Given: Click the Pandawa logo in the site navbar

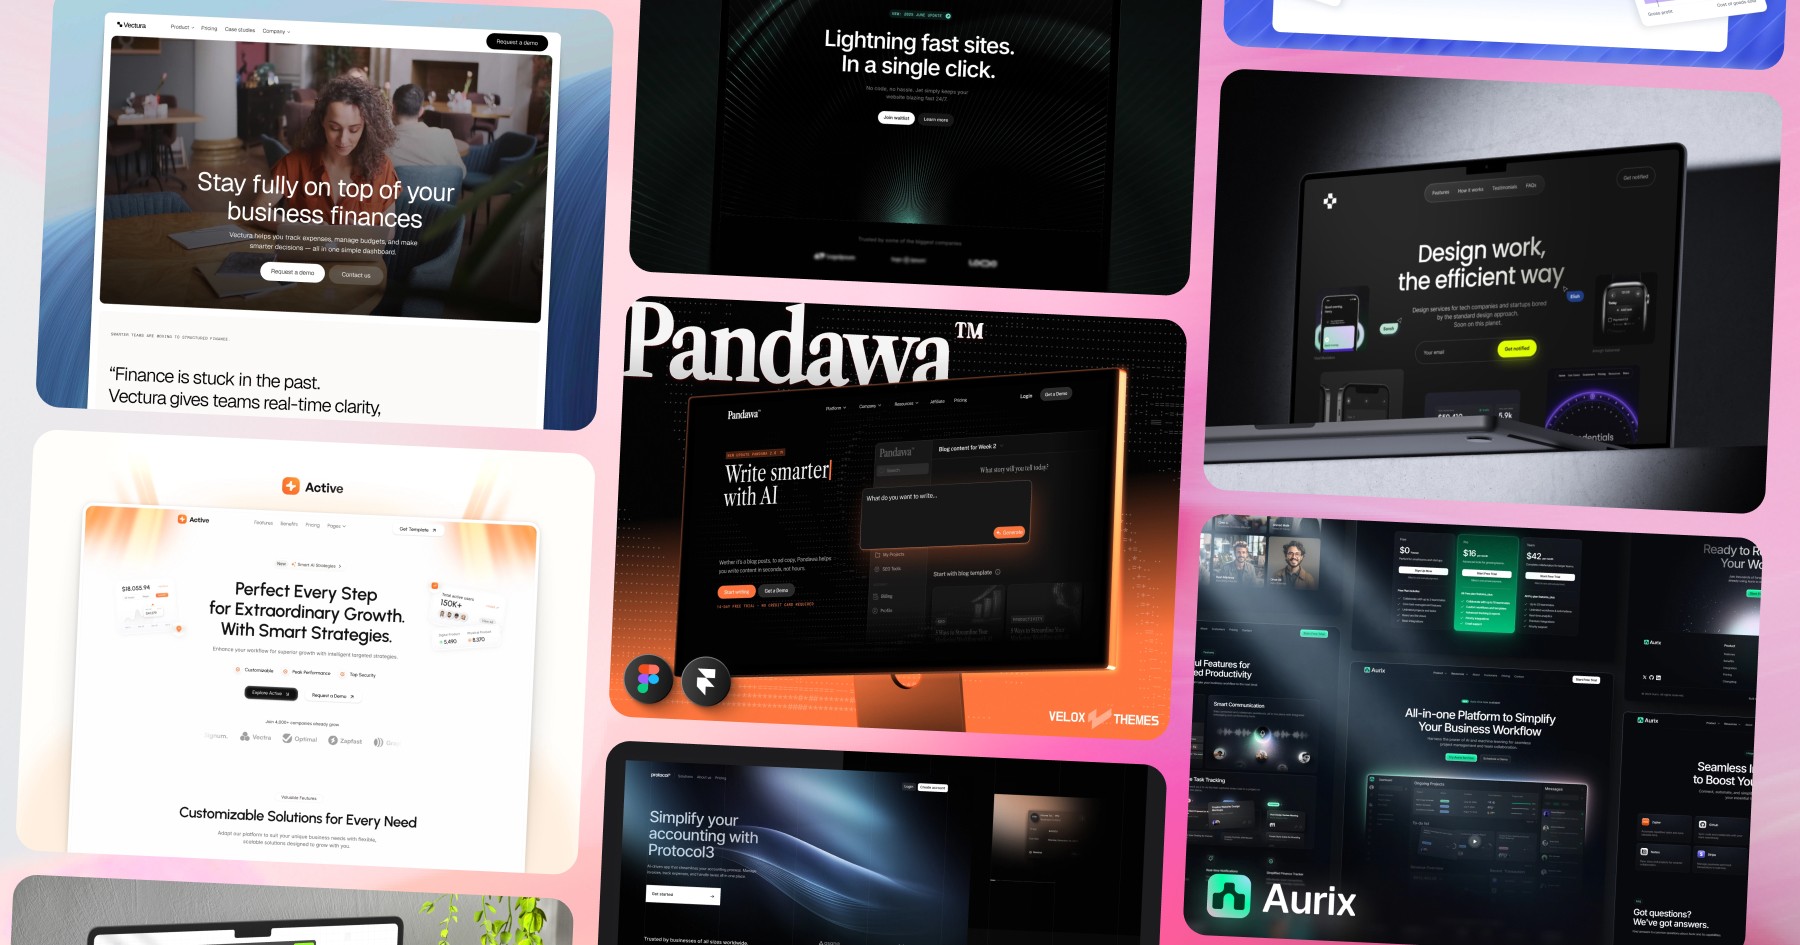Looking at the screenshot, I should [743, 414].
